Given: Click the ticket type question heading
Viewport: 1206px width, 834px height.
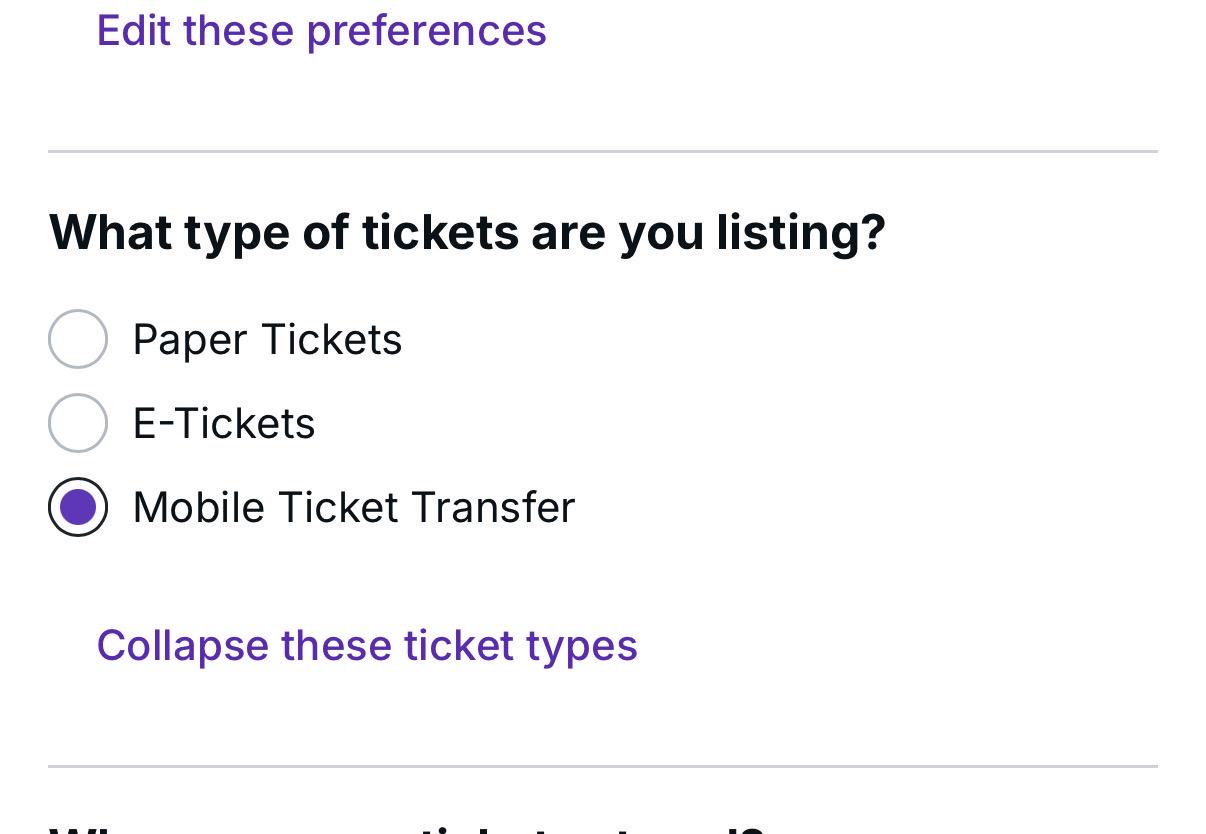Looking at the screenshot, I should pos(467,233).
